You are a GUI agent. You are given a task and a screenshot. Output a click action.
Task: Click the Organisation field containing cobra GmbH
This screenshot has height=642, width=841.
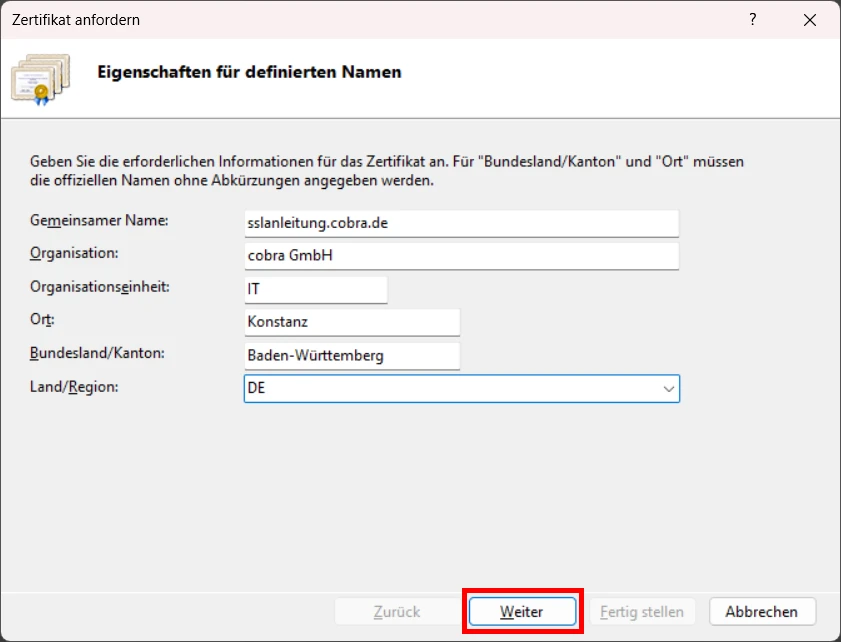[461, 256]
